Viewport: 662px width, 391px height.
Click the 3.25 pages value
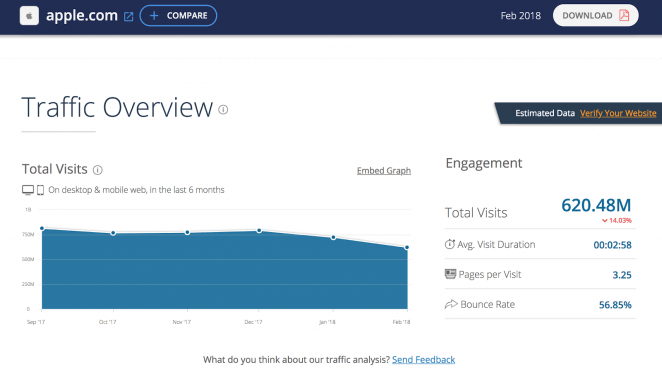[622, 275]
